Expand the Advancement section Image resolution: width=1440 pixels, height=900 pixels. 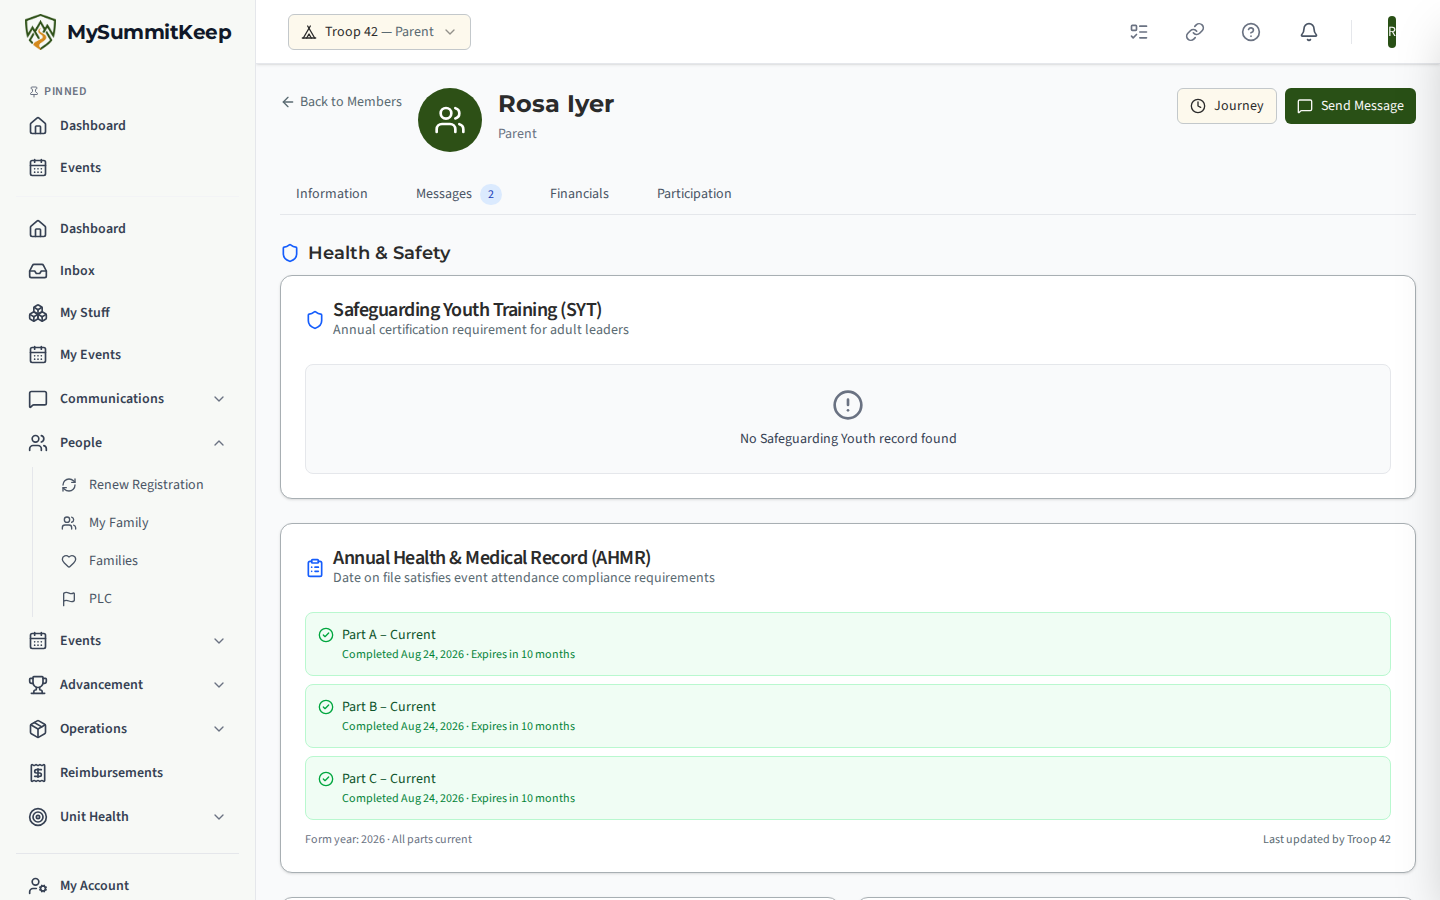[x=128, y=684]
